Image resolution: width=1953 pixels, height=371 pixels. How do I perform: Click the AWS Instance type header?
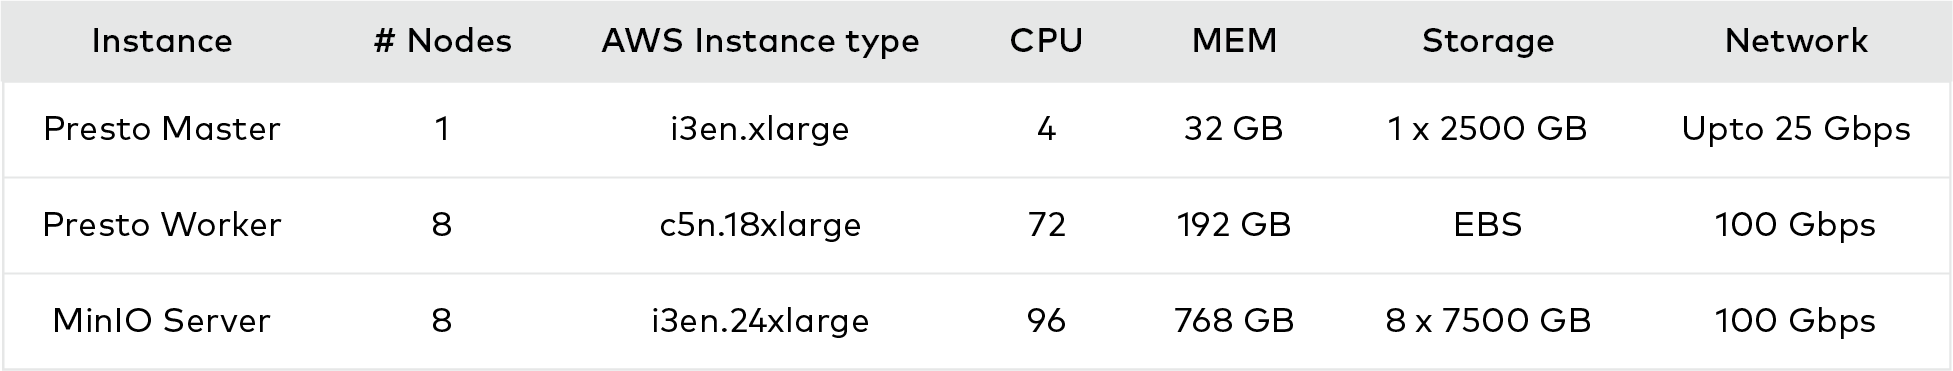pos(760,42)
